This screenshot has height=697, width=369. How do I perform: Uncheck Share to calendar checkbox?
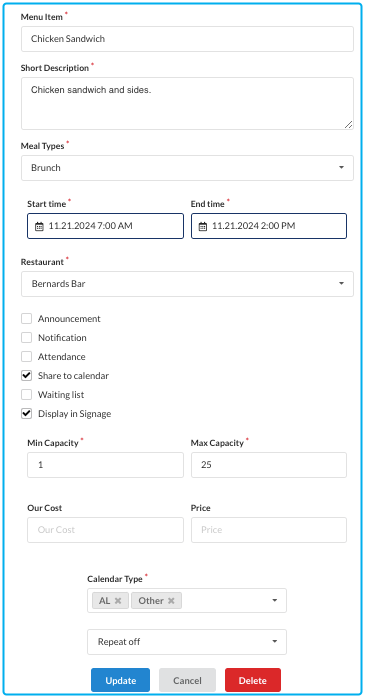pyautogui.click(x=27, y=376)
